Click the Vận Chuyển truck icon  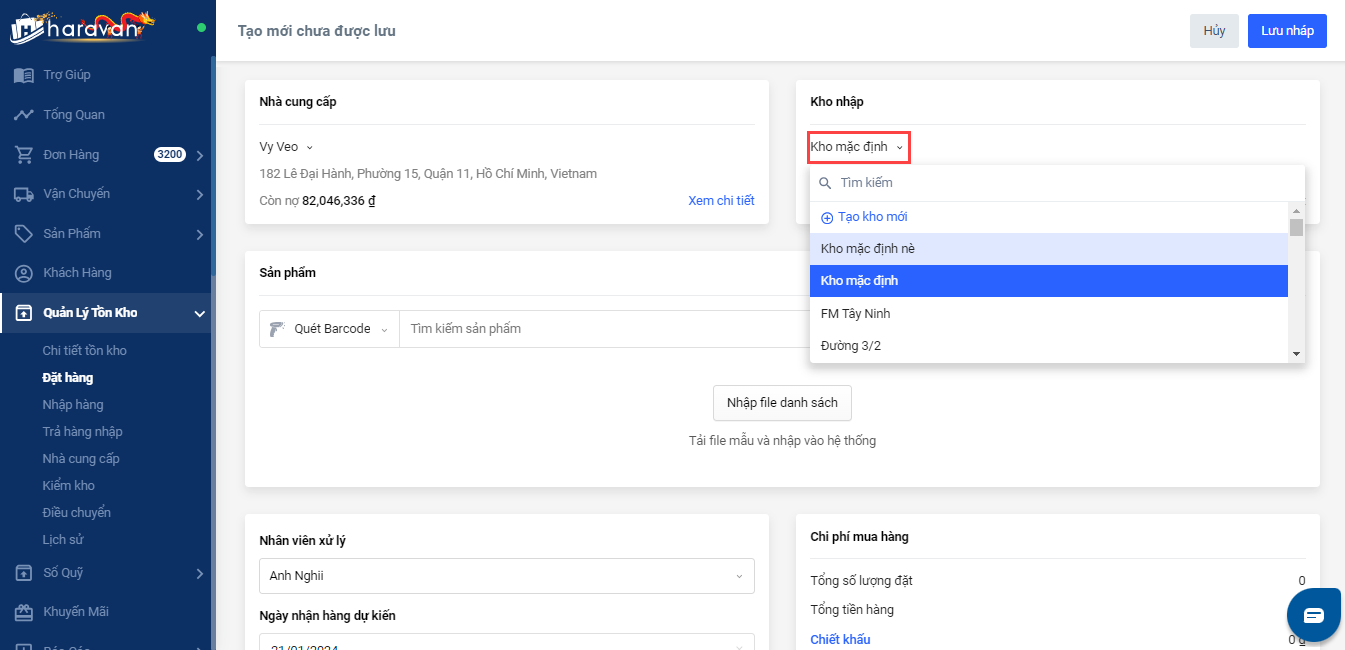tap(24, 194)
